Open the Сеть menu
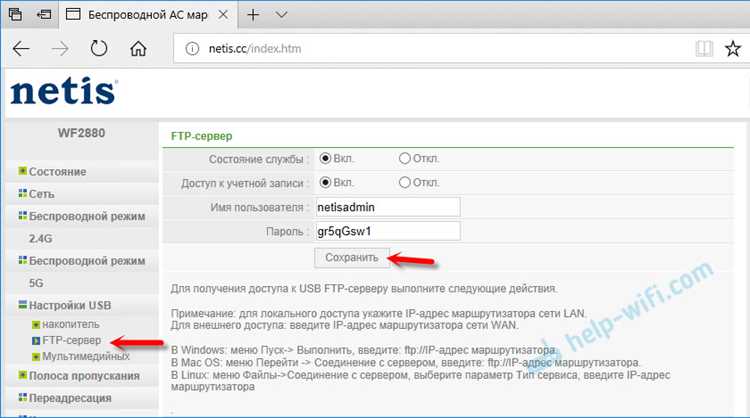This screenshot has width=750, height=418. tap(42, 194)
